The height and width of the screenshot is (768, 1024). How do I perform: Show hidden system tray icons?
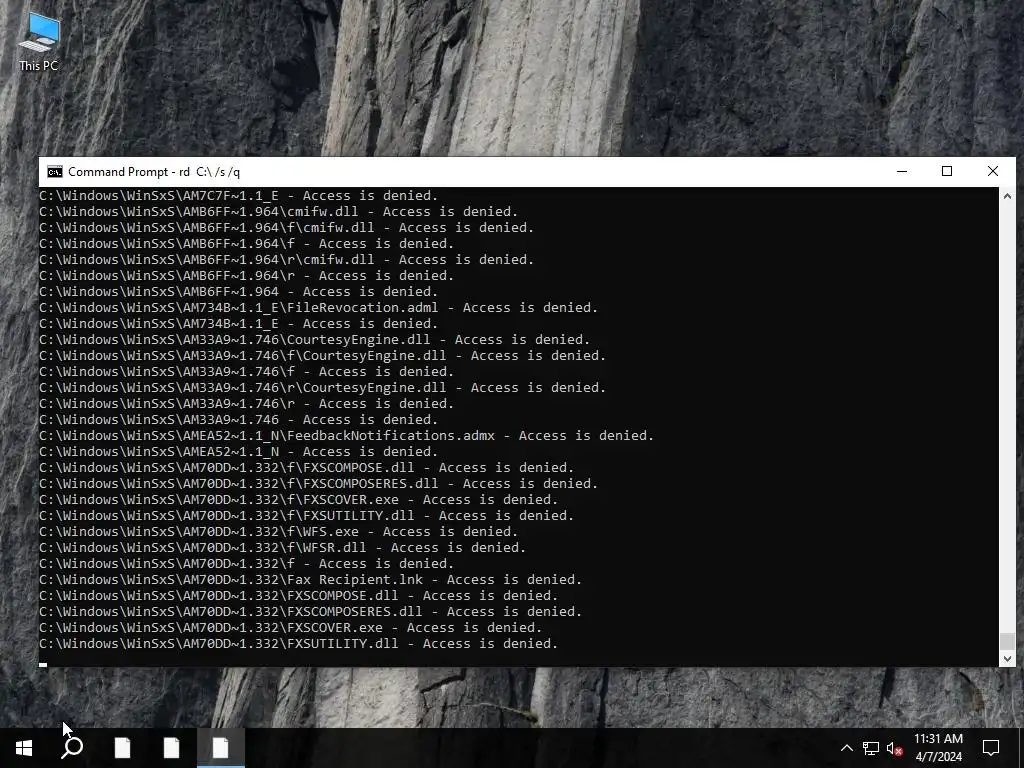coord(846,748)
